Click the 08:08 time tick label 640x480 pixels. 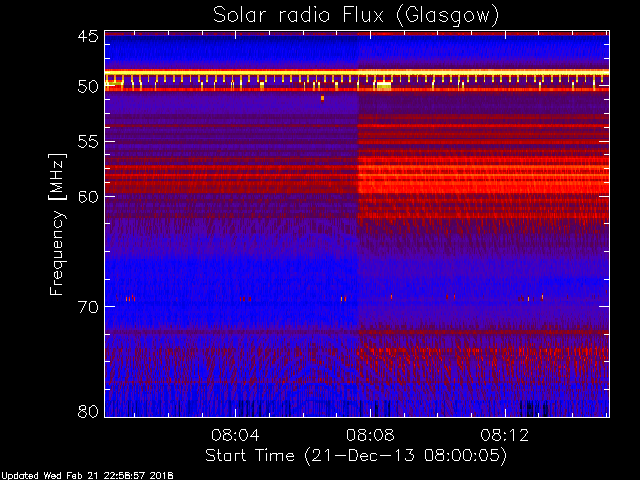point(370,435)
